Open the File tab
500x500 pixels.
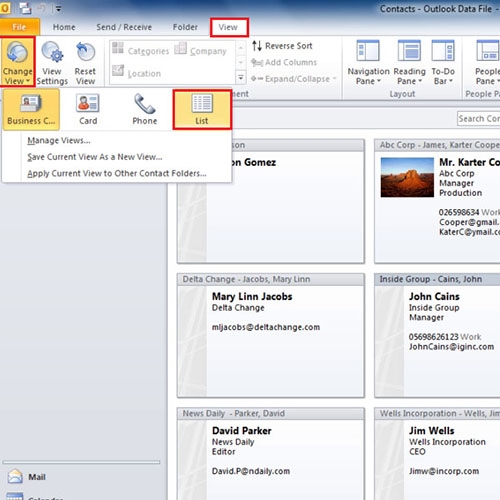[x=19, y=27]
